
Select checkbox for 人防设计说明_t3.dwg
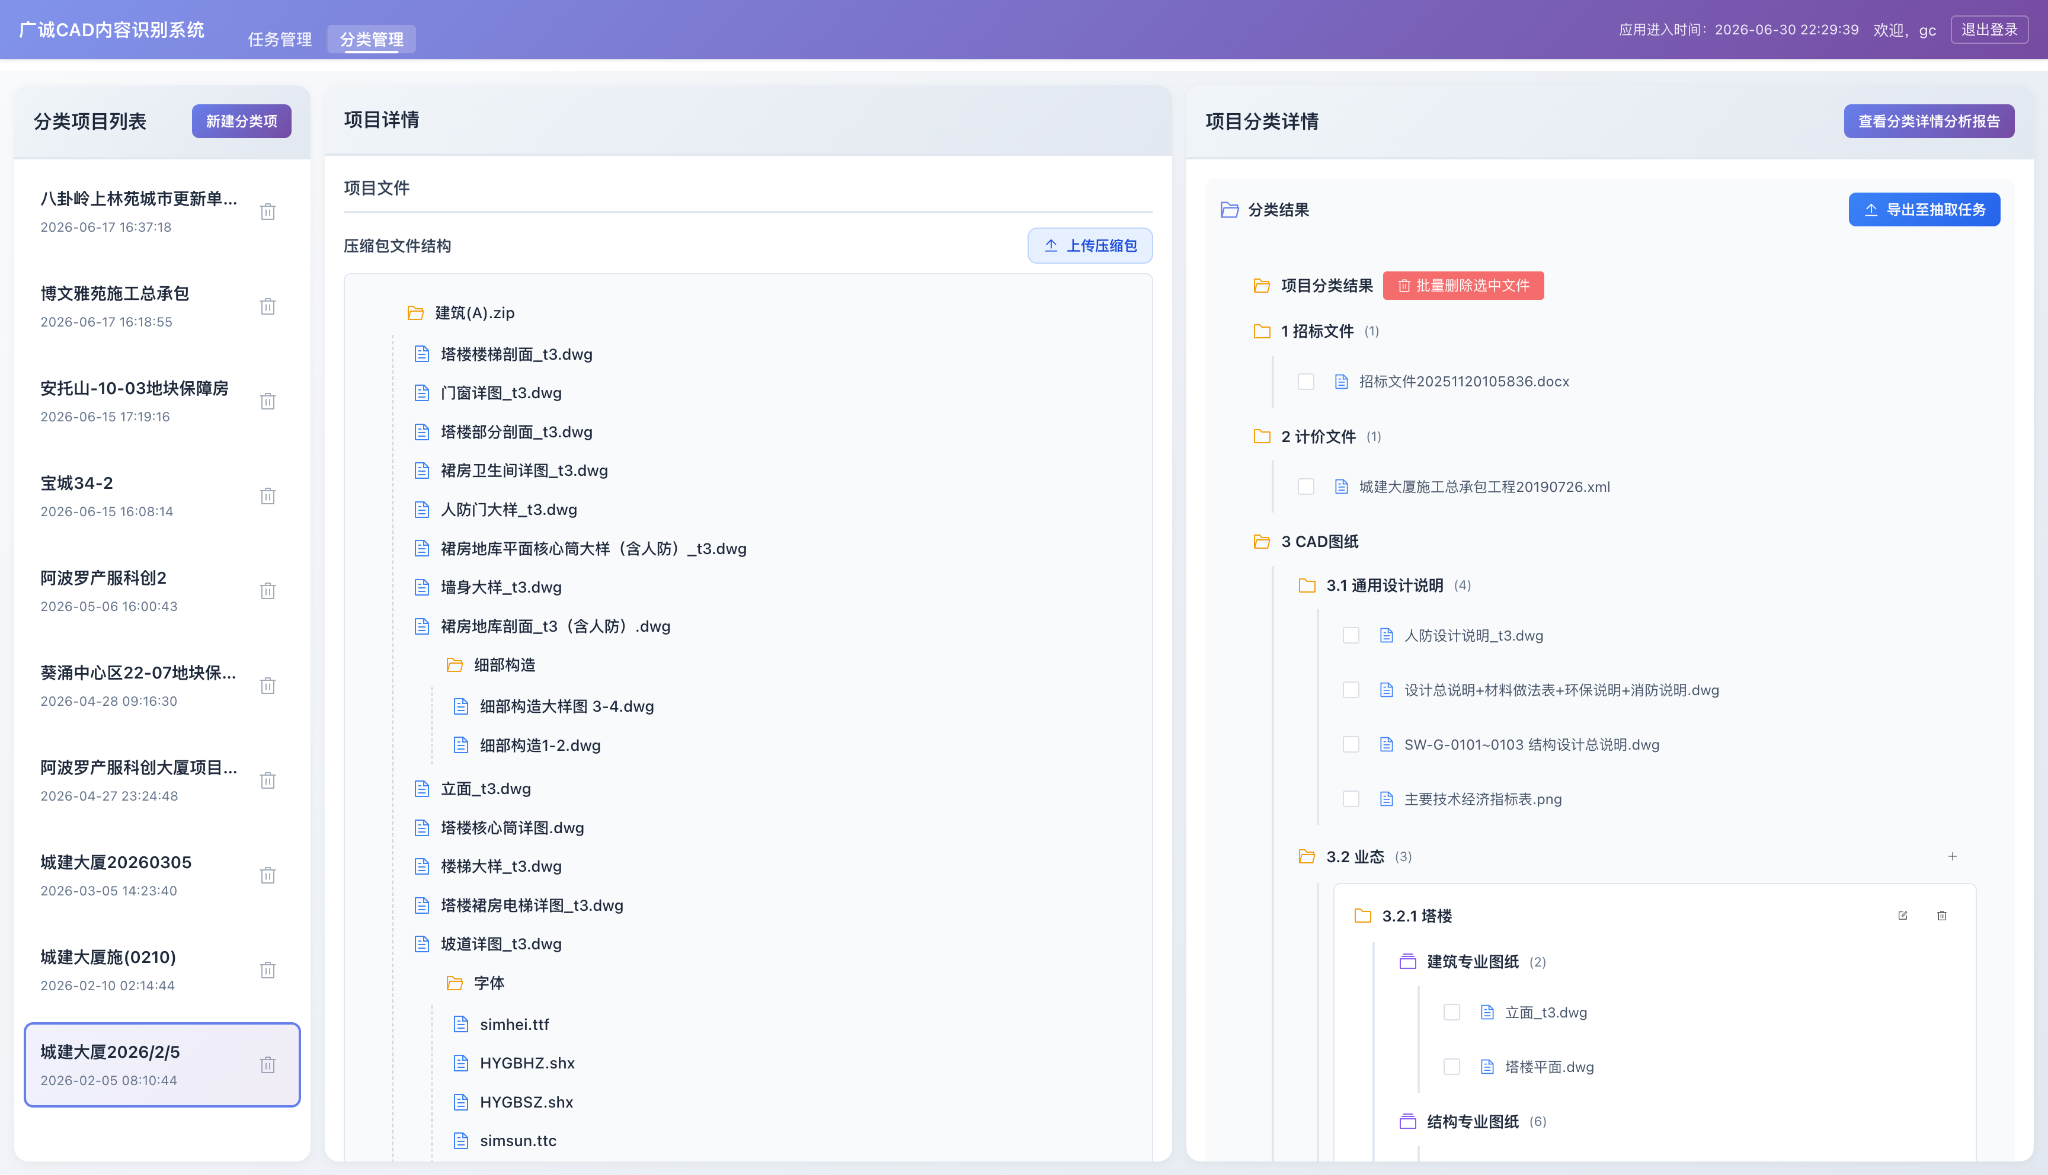pyautogui.click(x=1351, y=636)
